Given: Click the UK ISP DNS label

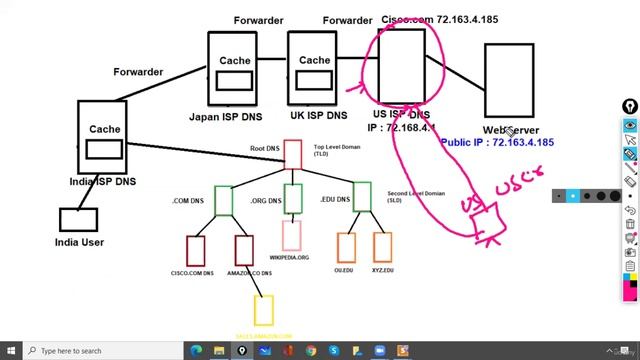Looking at the screenshot, I should click(x=319, y=116).
